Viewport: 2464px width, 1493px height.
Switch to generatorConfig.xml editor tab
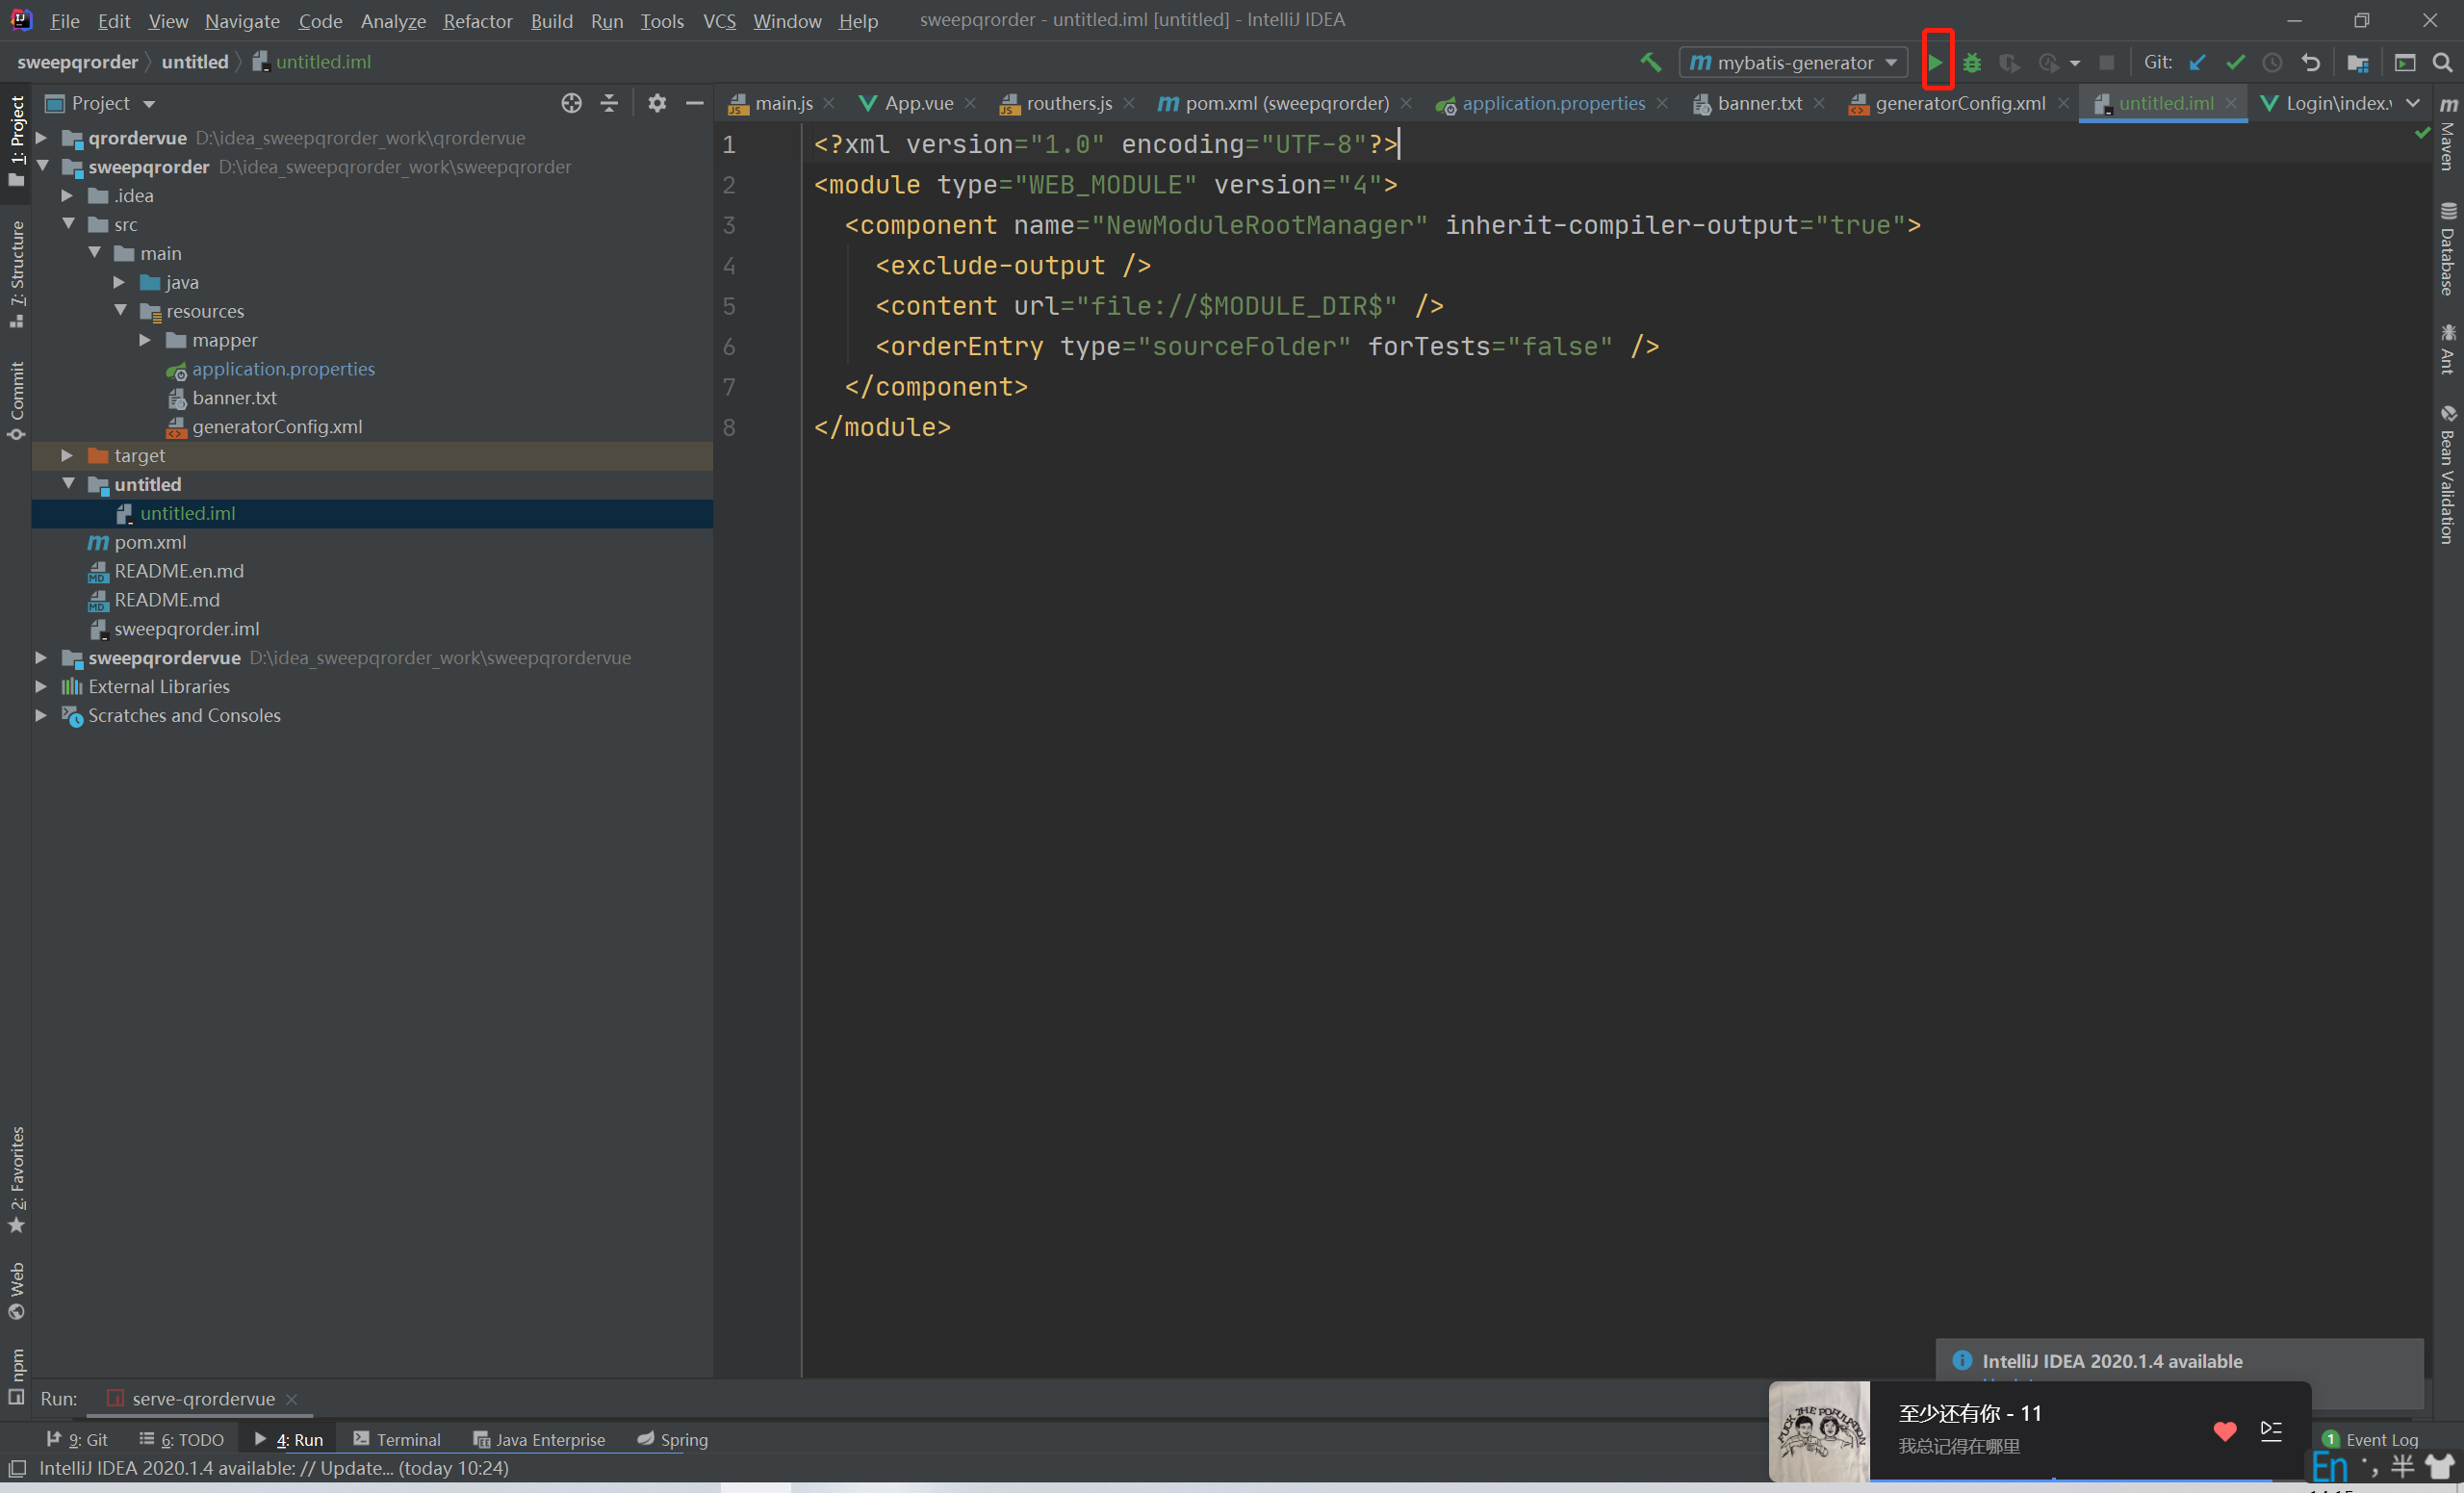tap(1958, 103)
